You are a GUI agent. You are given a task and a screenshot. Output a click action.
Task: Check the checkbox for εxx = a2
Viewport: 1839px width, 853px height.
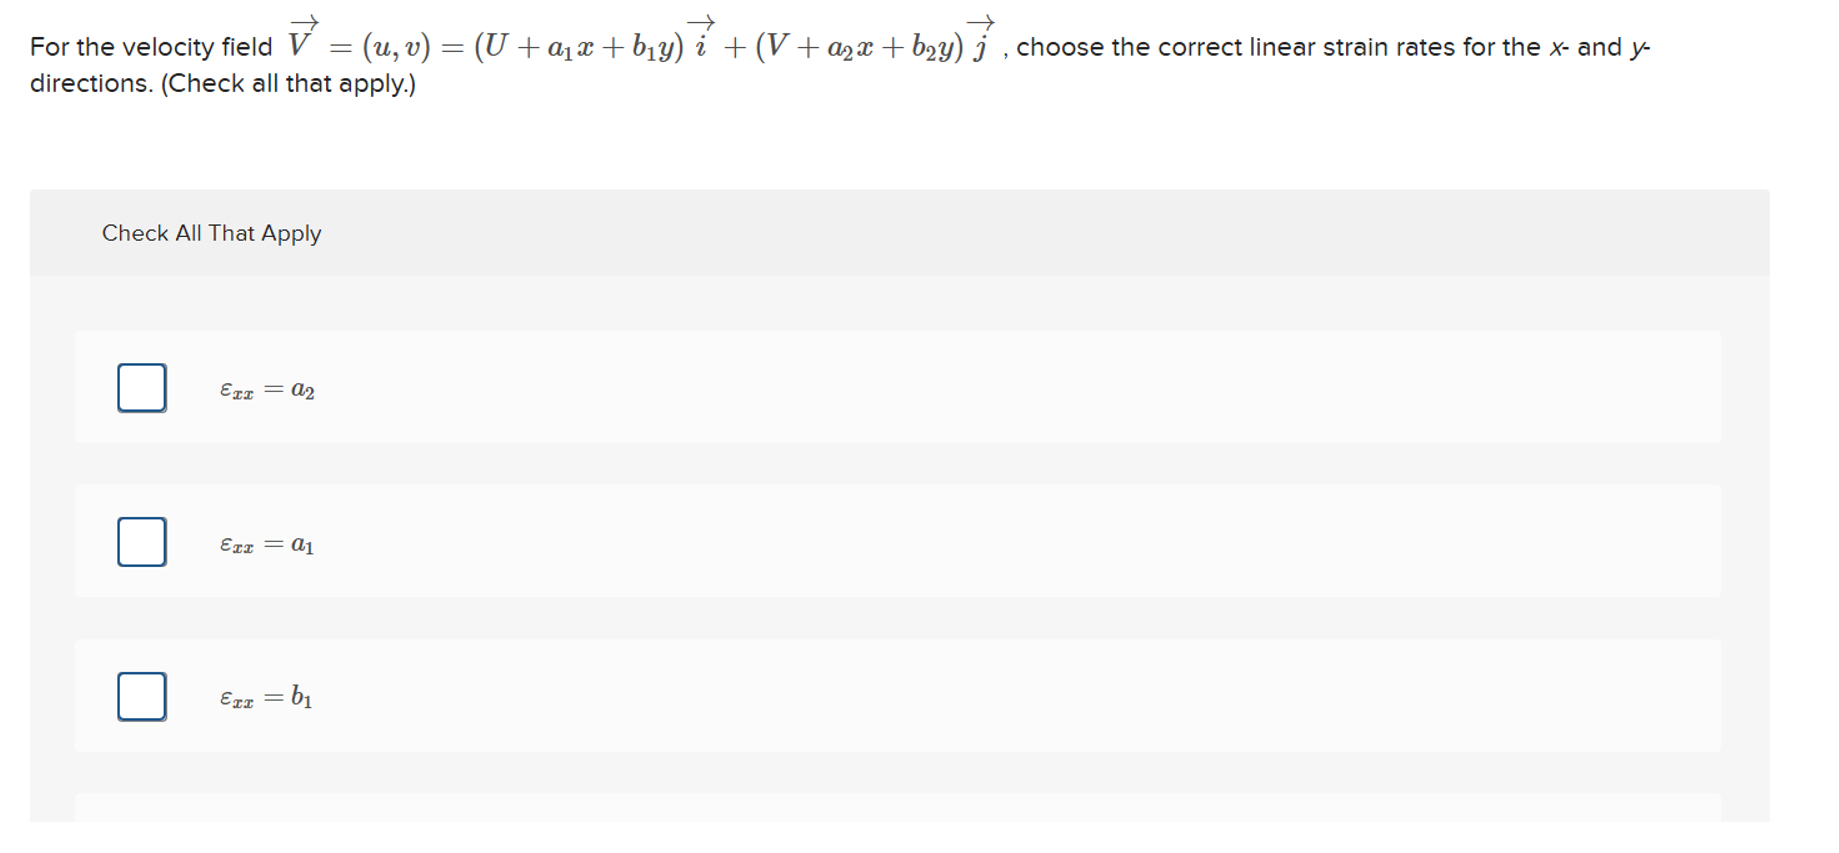(x=141, y=388)
